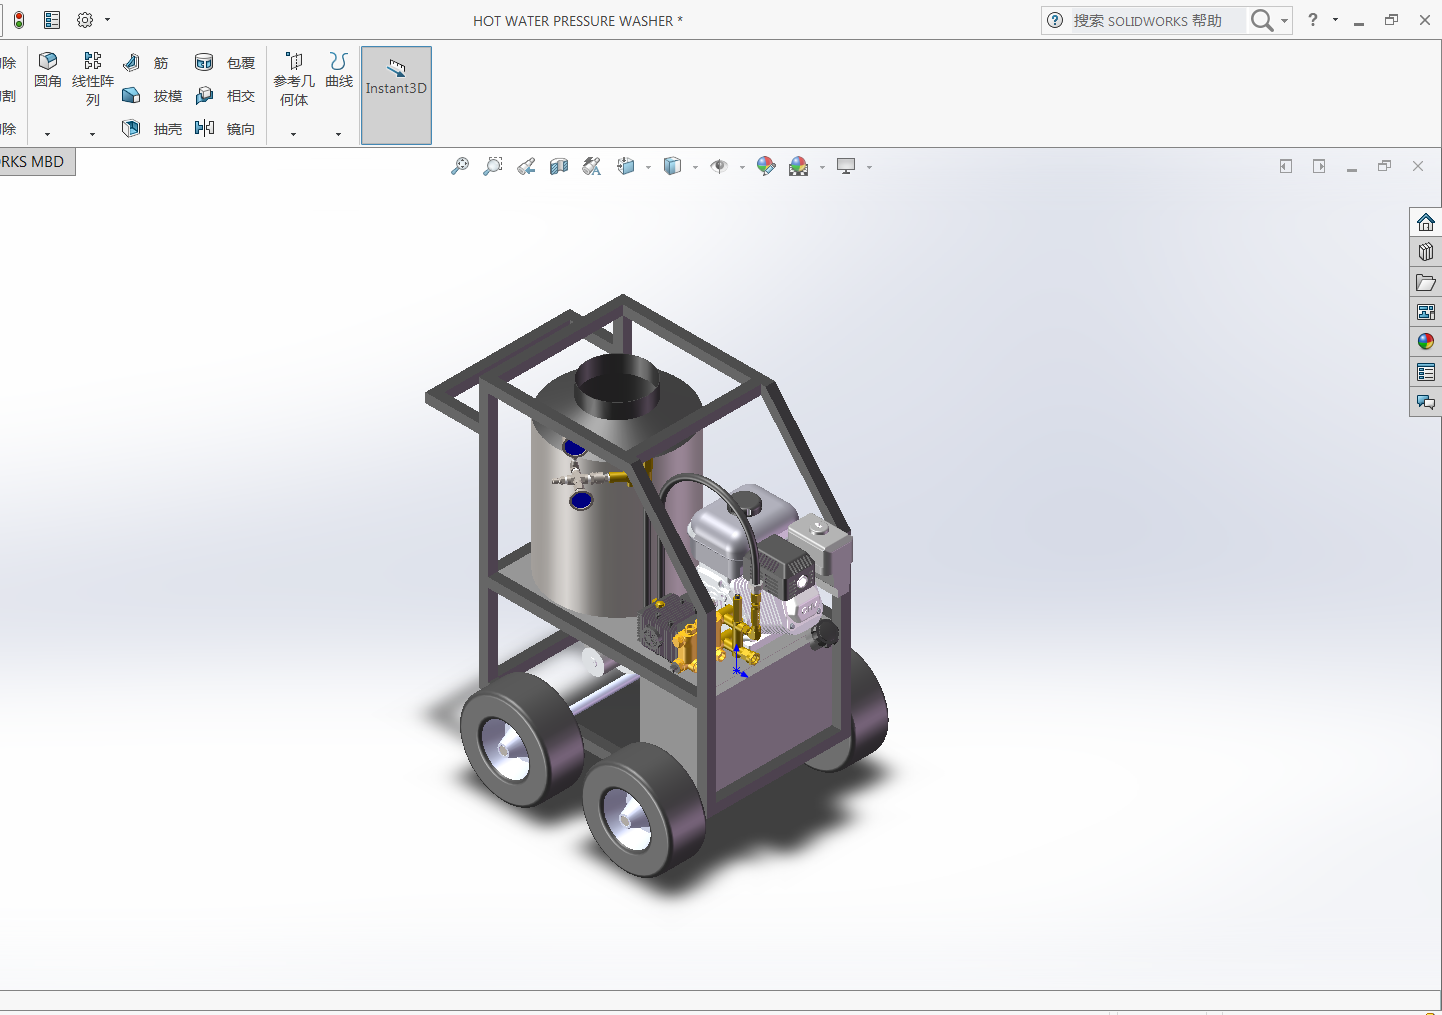Expand the 参考几何体 dropdown arrow
Image resolution: width=1442 pixels, height=1015 pixels.
[x=293, y=134]
